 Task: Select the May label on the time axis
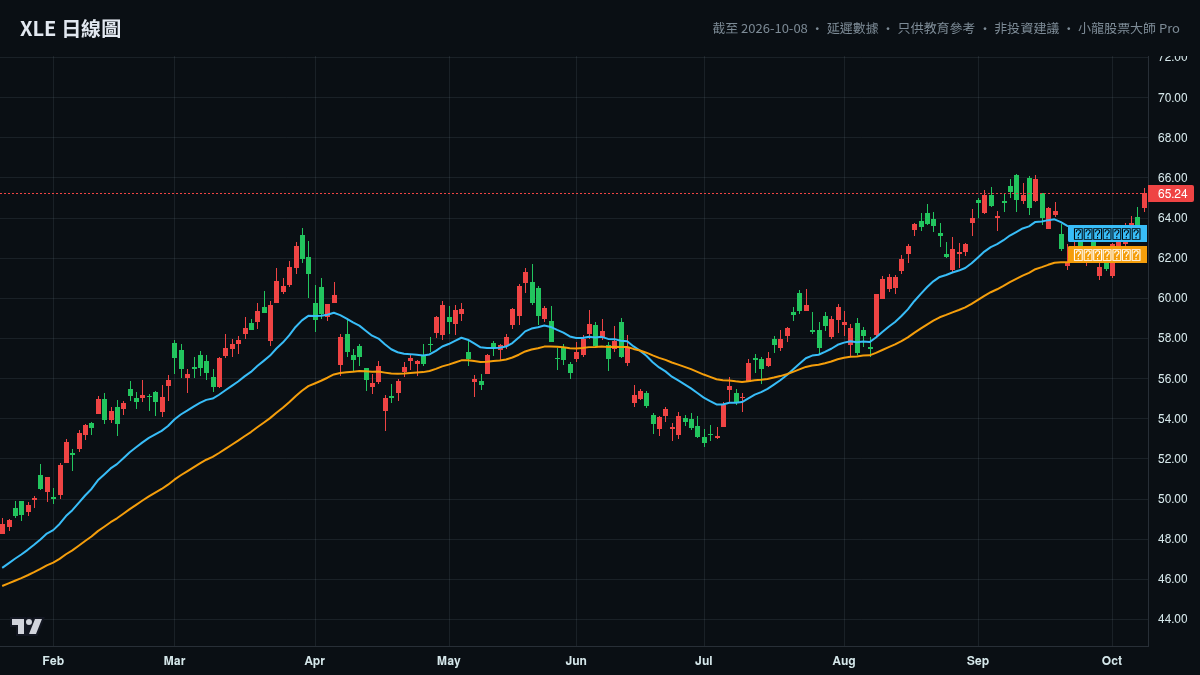(x=449, y=661)
